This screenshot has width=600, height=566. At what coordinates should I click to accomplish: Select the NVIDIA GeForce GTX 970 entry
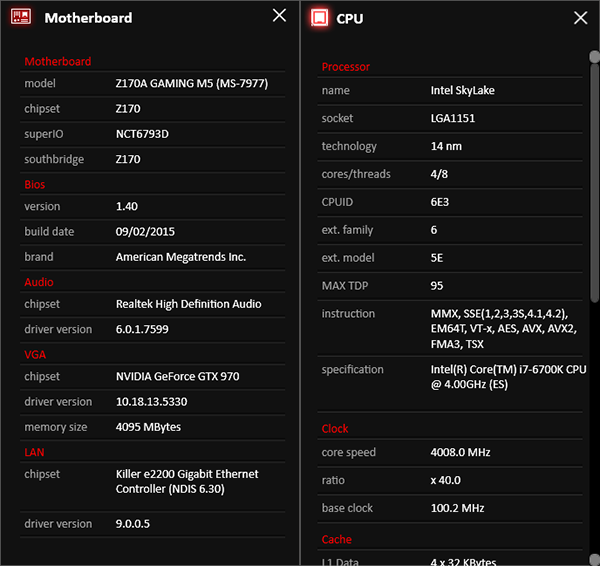(x=177, y=377)
